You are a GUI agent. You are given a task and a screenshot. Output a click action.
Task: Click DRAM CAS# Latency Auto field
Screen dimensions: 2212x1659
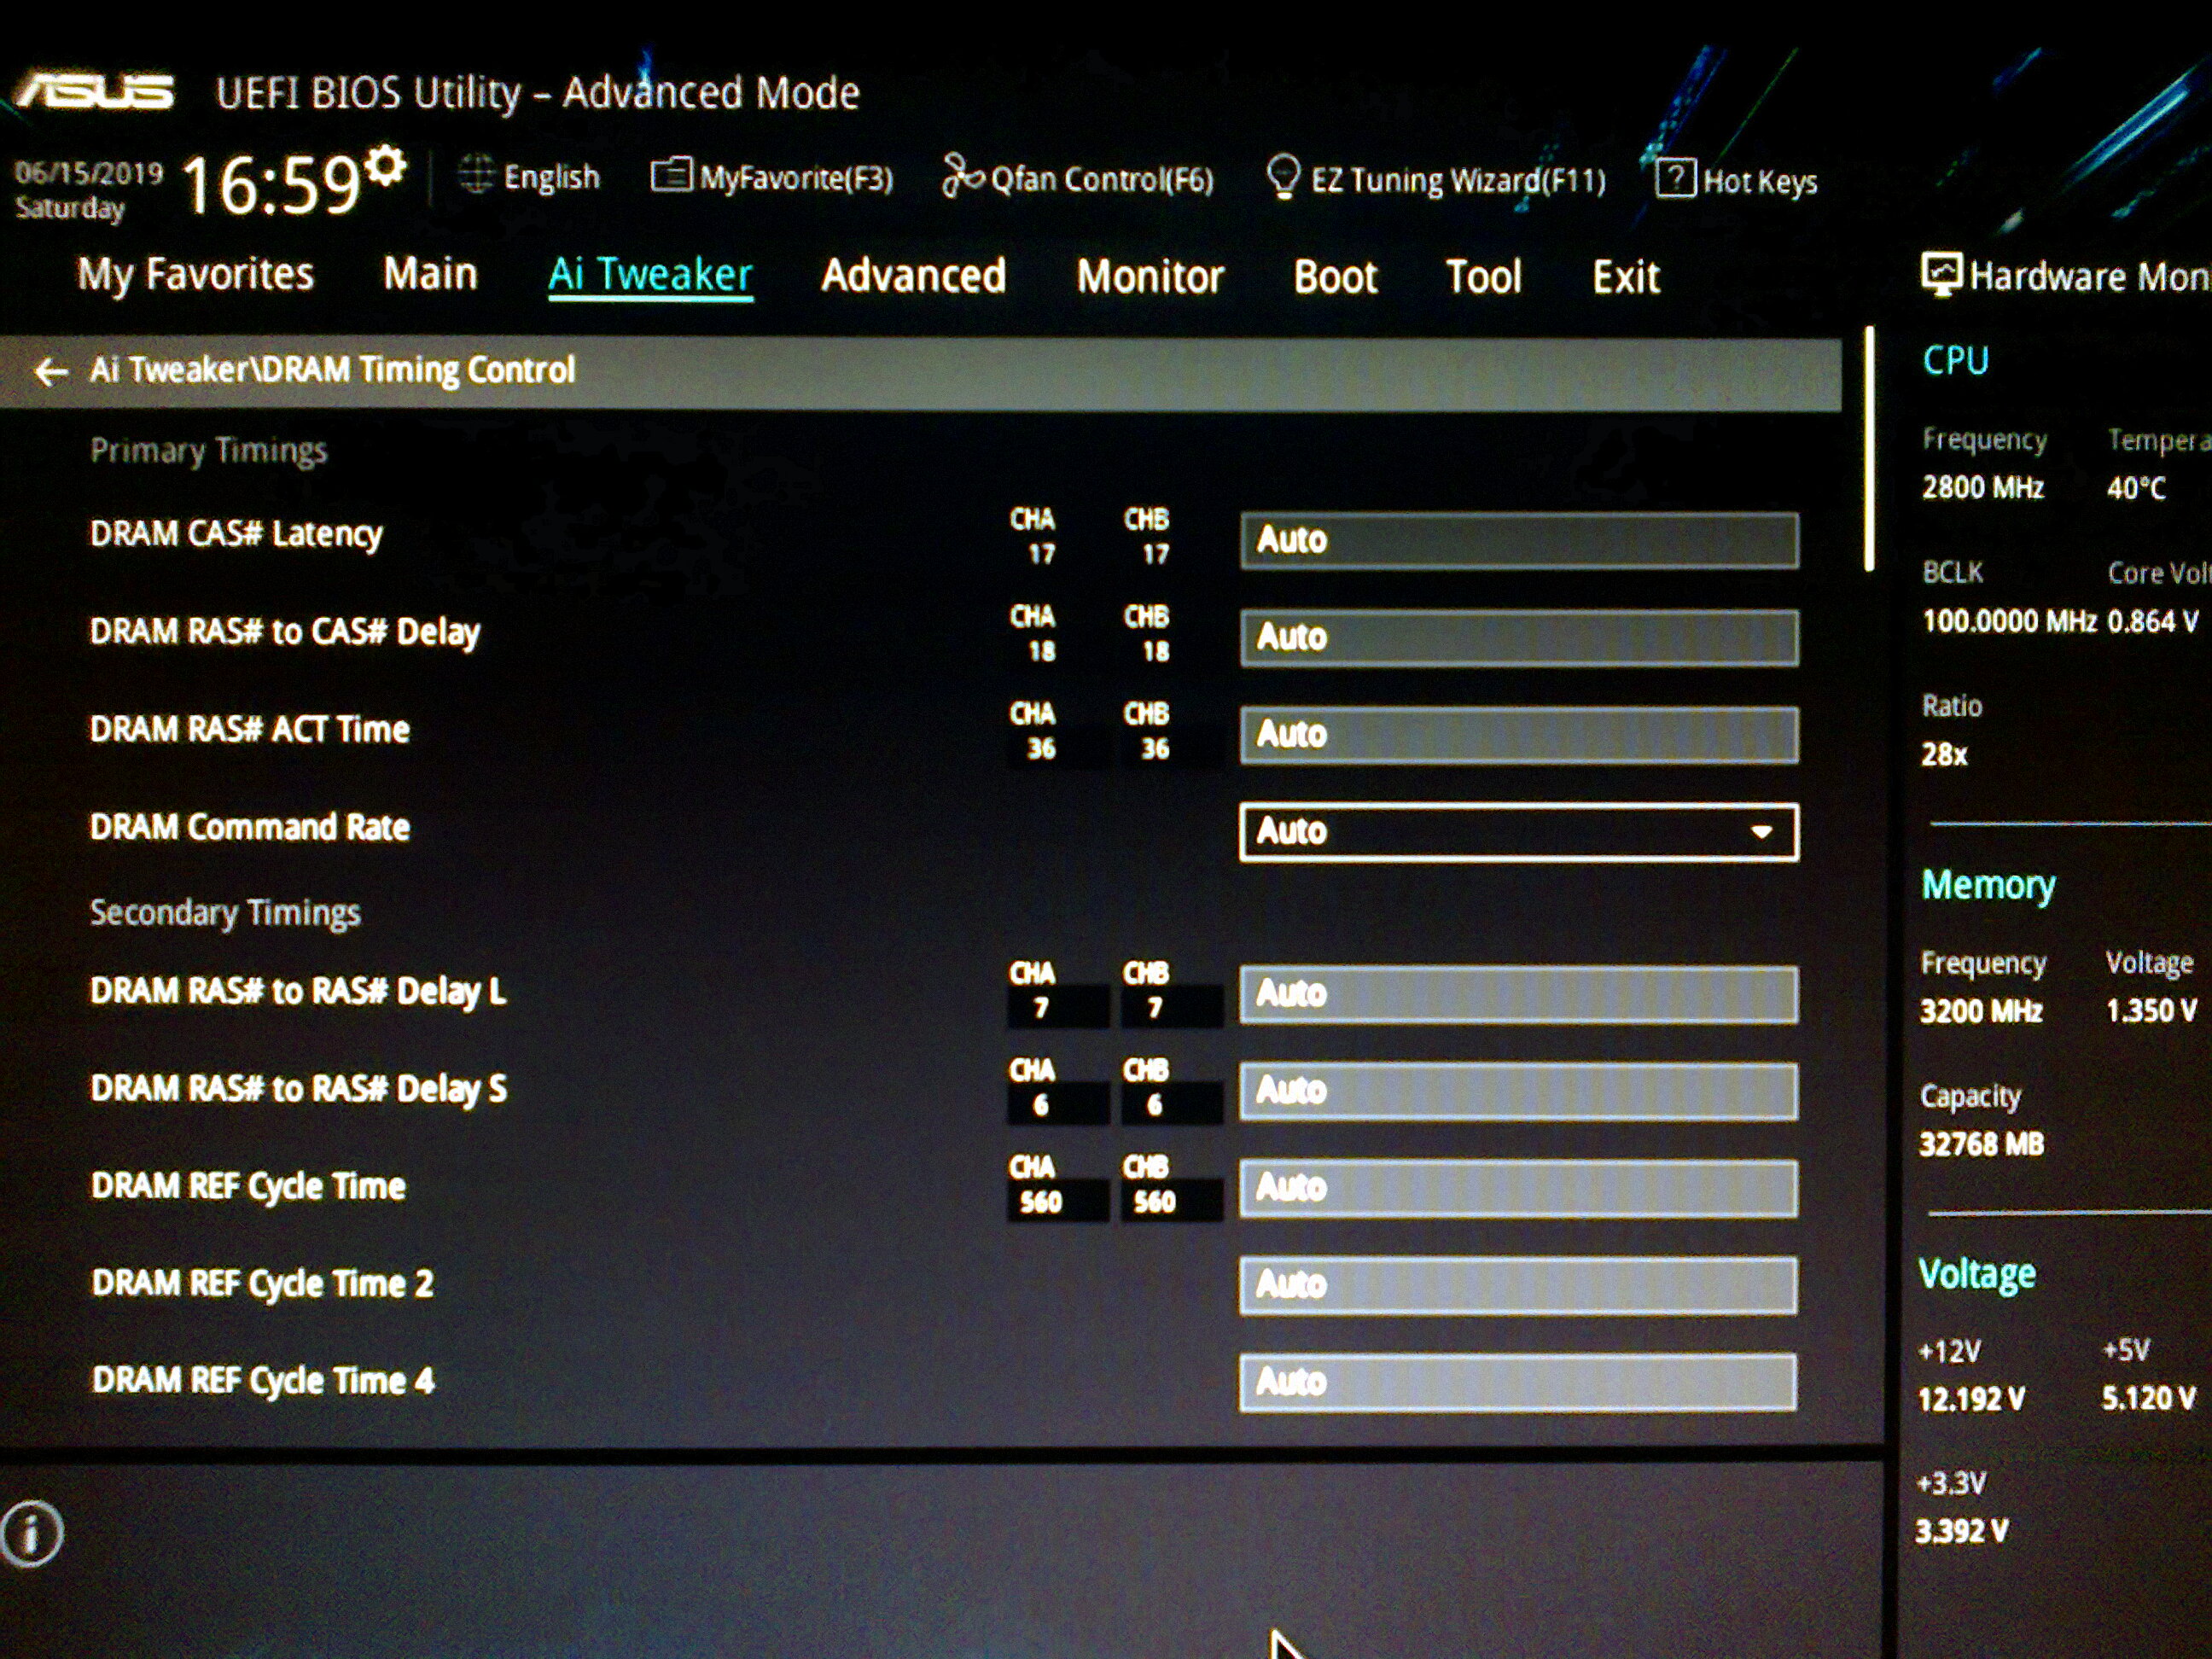pyautogui.click(x=1518, y=541)
